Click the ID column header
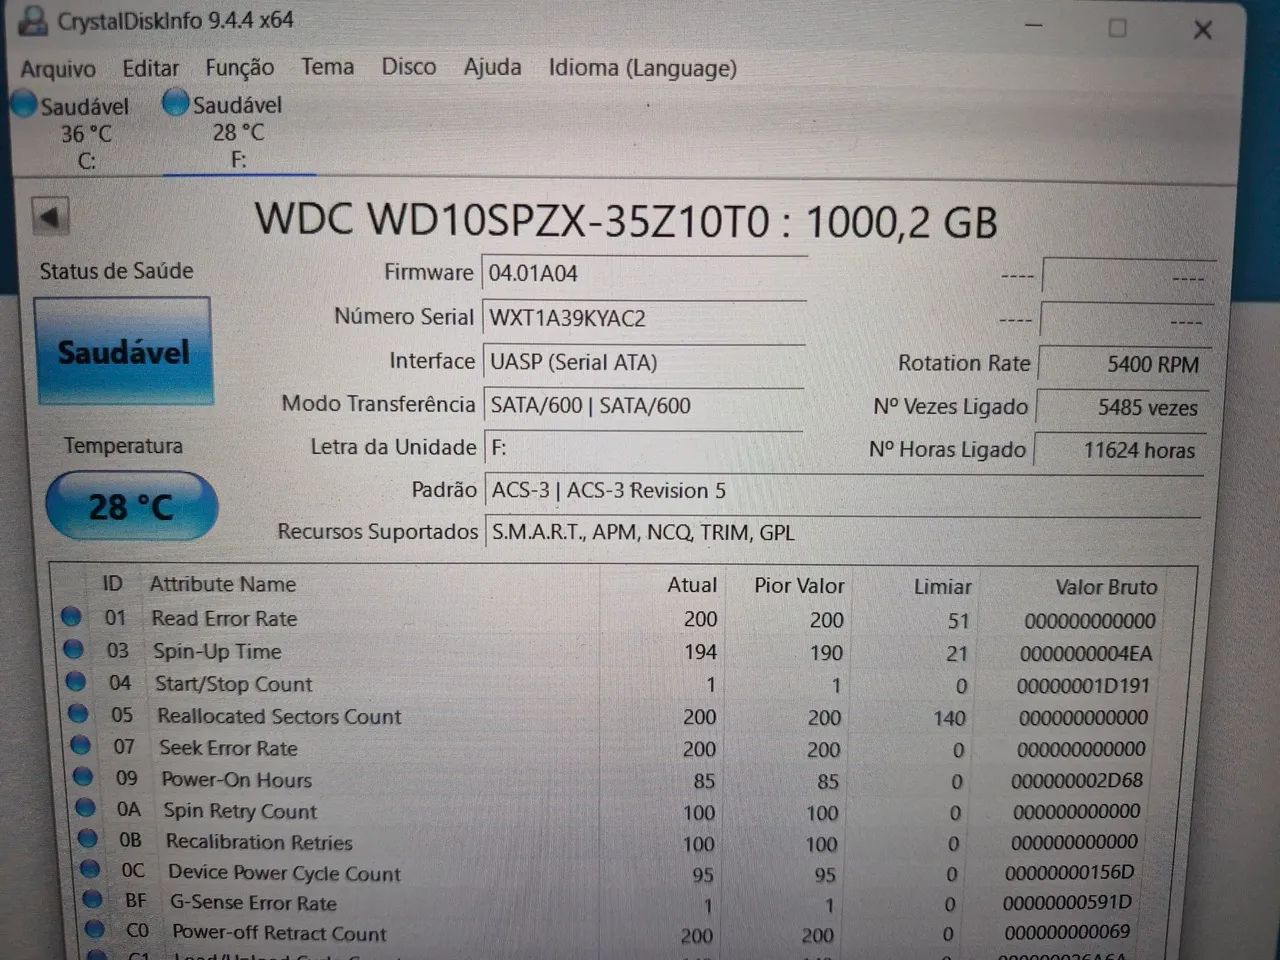1280x960 pixels. click(113, 583)
